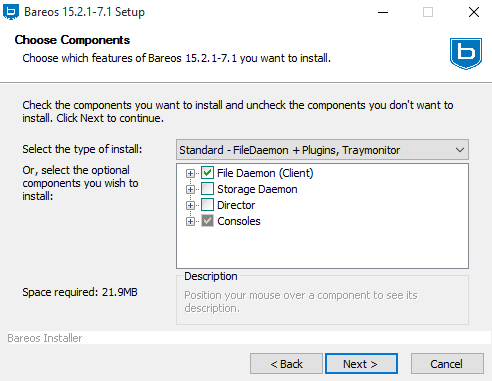This screenshot has width=492, height=381.
Task: Toggle the Consoles checkbox
Action: (x=207, y=221)
